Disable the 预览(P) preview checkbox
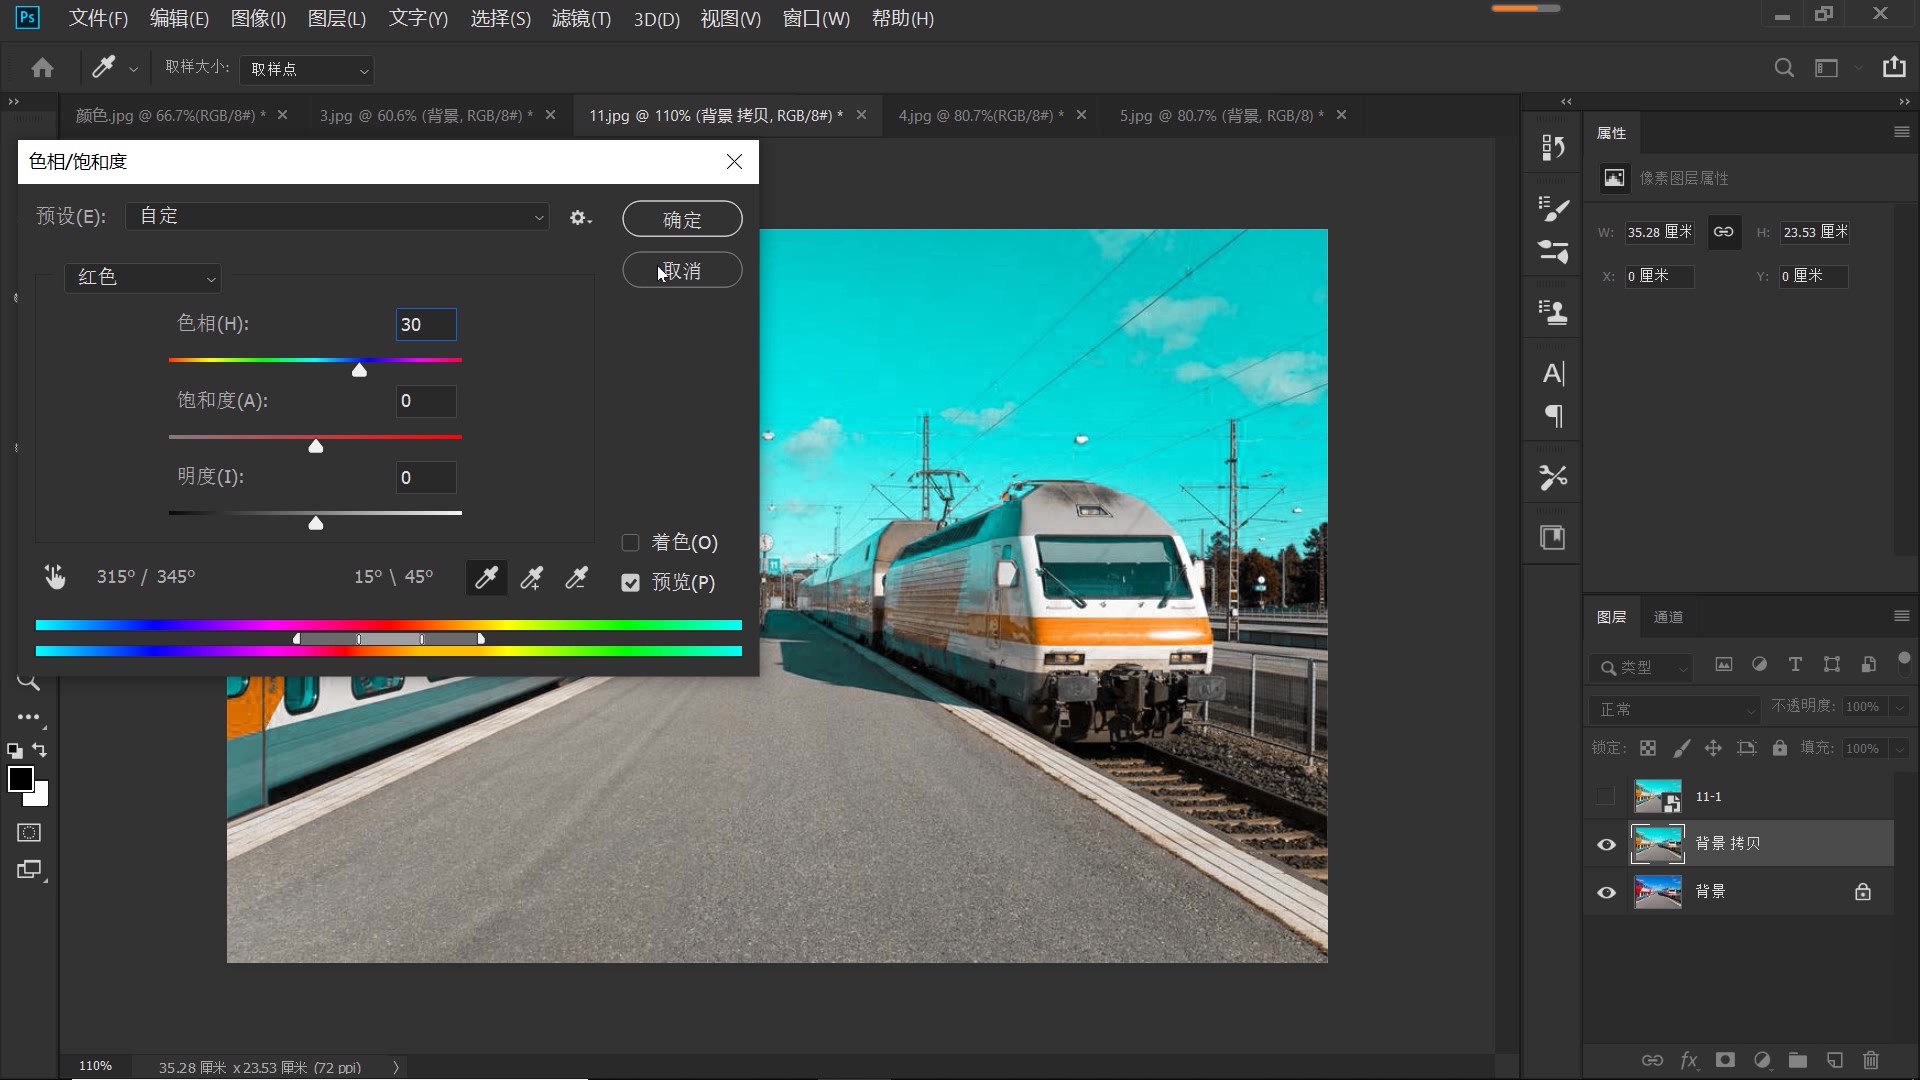Viewport: 1920px width, 1080px height. (630, 583)
